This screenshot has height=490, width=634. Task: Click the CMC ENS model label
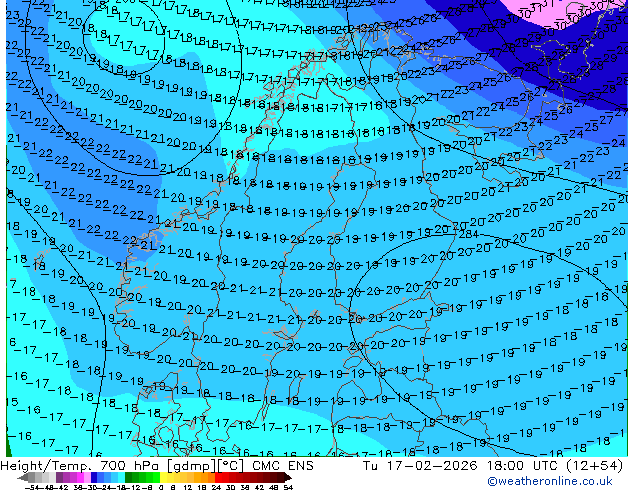coord(283,466)
